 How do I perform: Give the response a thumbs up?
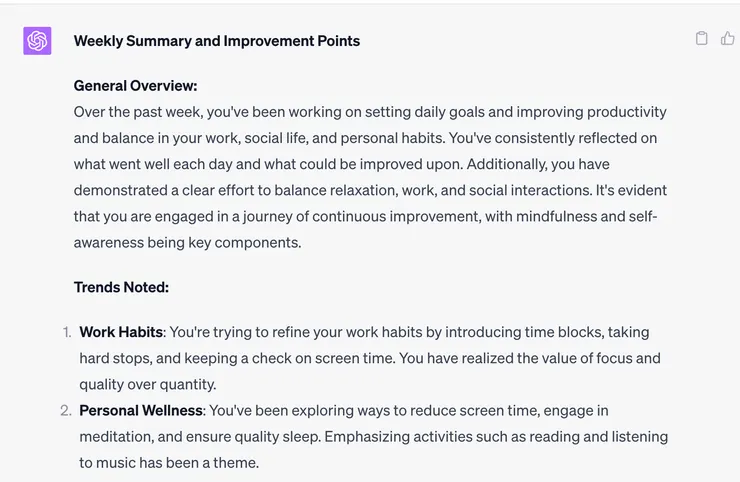[727, 38]
